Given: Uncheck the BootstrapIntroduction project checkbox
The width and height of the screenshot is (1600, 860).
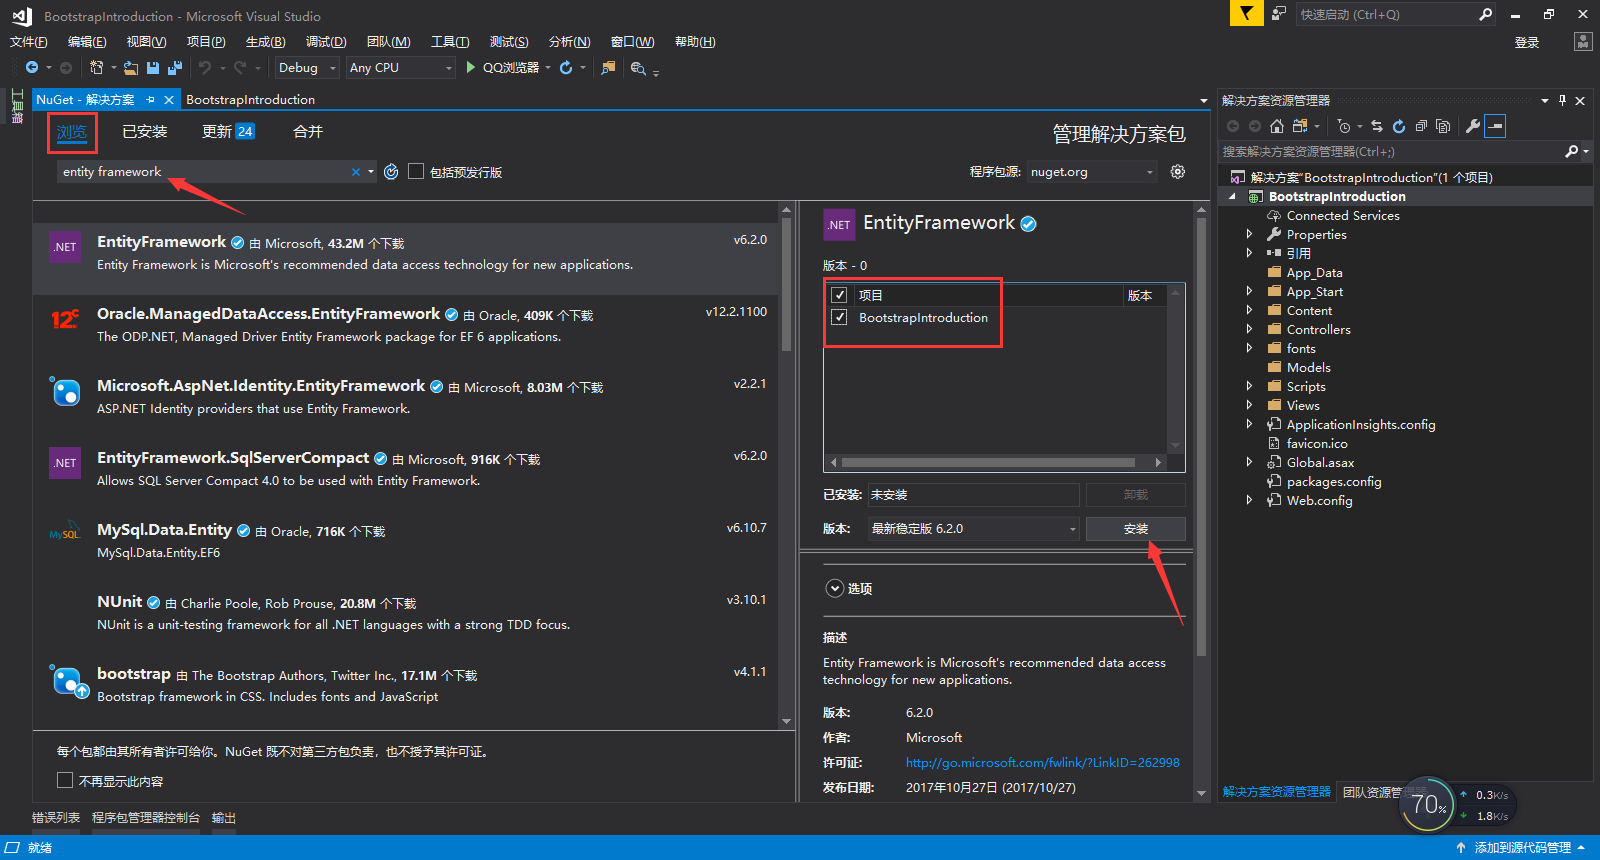Looking at the screenshot, I should [x=839, y=318].
